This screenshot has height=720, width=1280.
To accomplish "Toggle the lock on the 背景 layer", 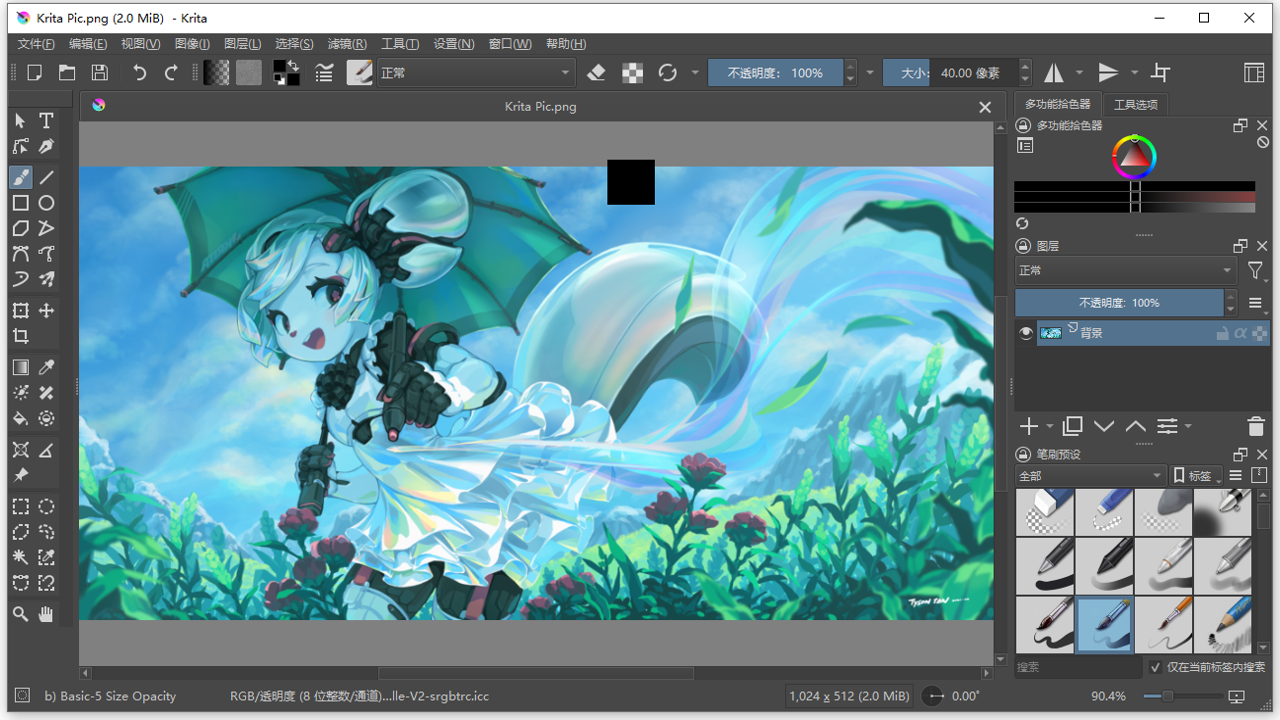I will pyautogui.click(x=1222, y=334).
